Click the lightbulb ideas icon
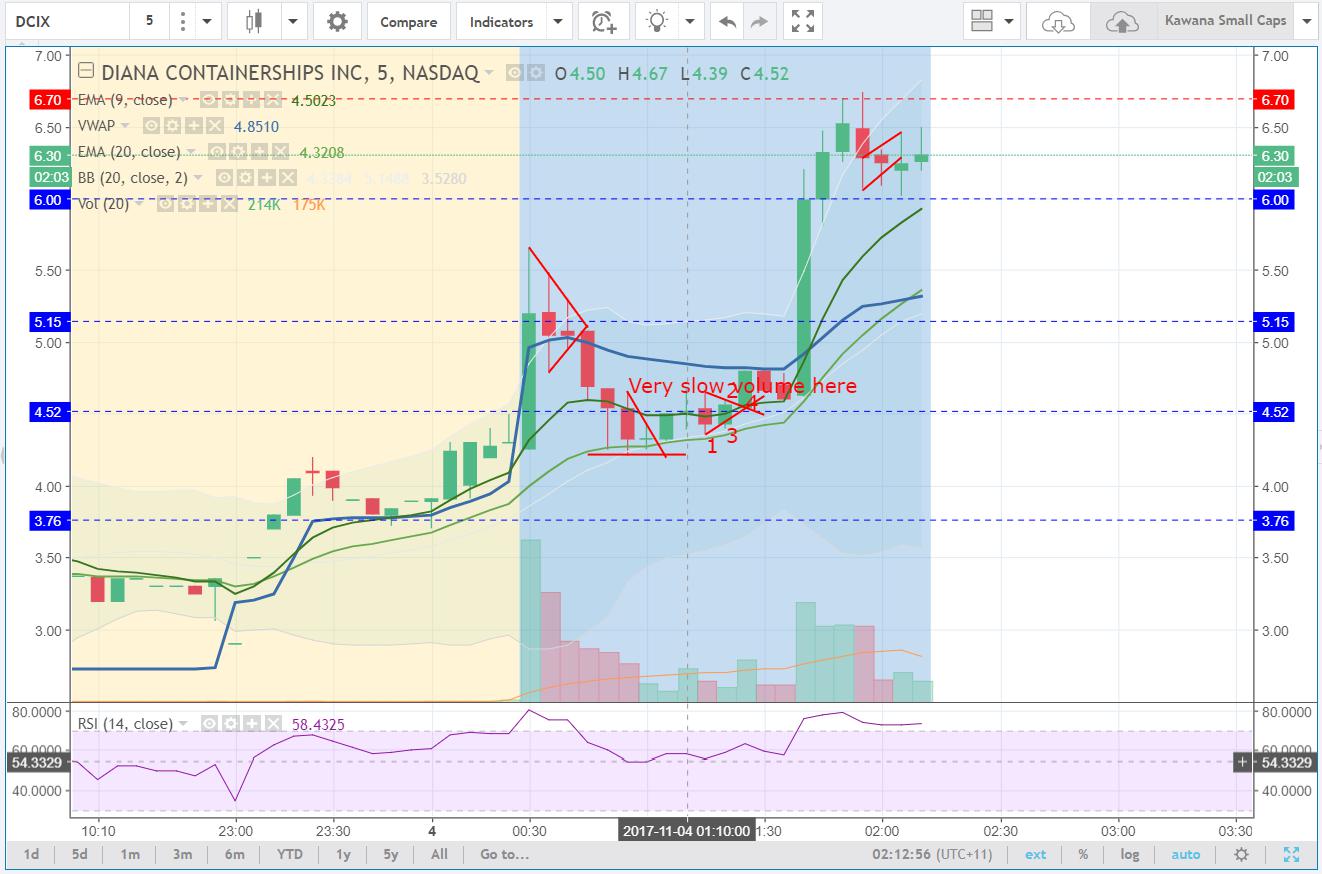This screenshot has height=874, width=1322. tap(656, 21)
